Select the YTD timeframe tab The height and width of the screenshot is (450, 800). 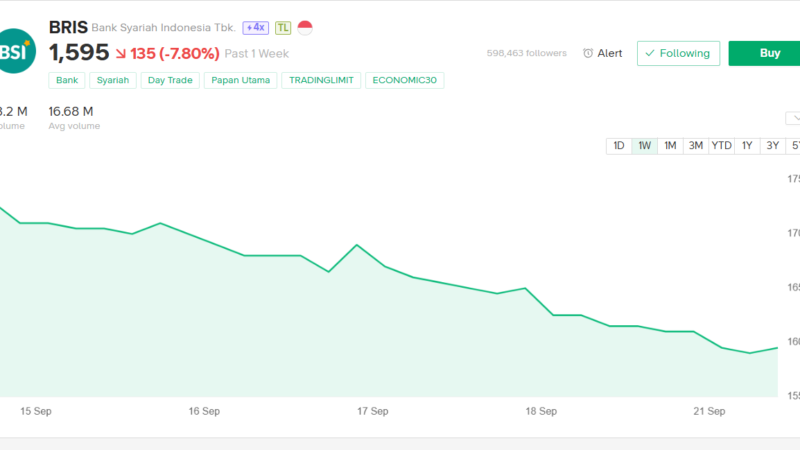pos(721,146)
